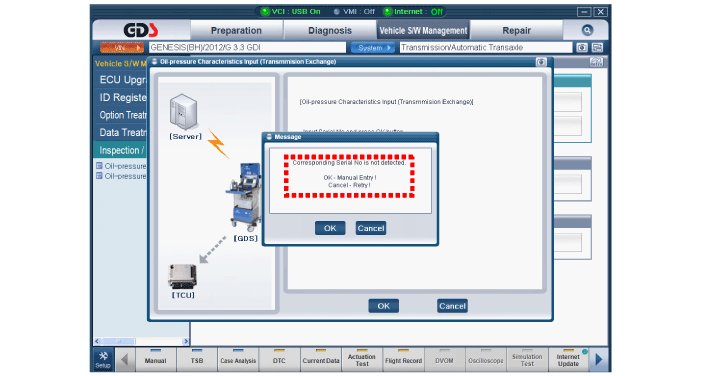Click the GDS logo
Image resolution: width=701 pixels, height=376 pixels.
coord(140,30)
